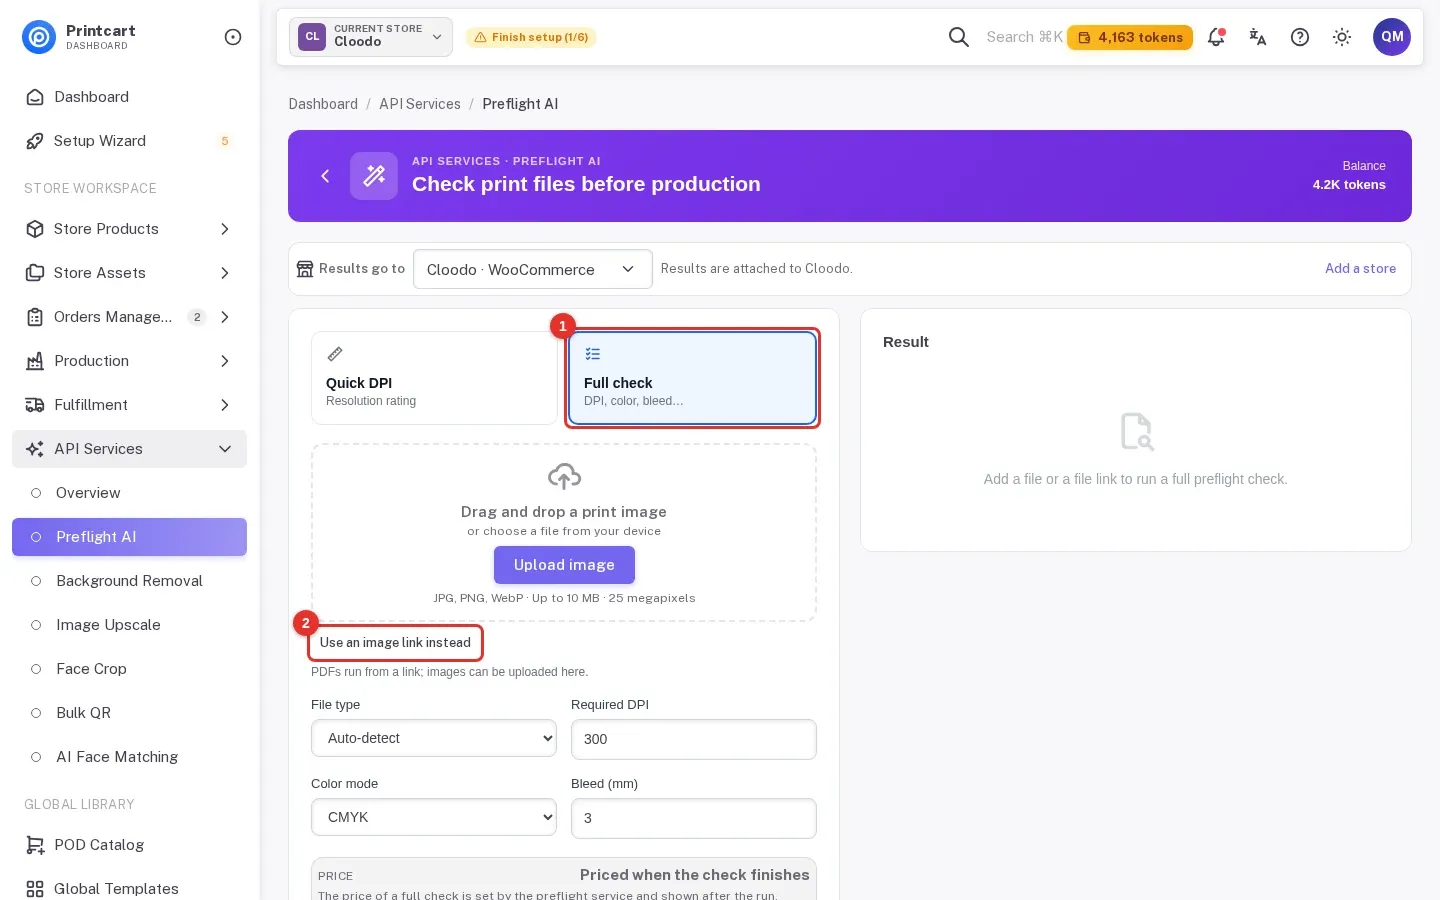1440x900 pixels.
Task: Toggle light/dark theme sun icon
Action: click(1342, 37)
